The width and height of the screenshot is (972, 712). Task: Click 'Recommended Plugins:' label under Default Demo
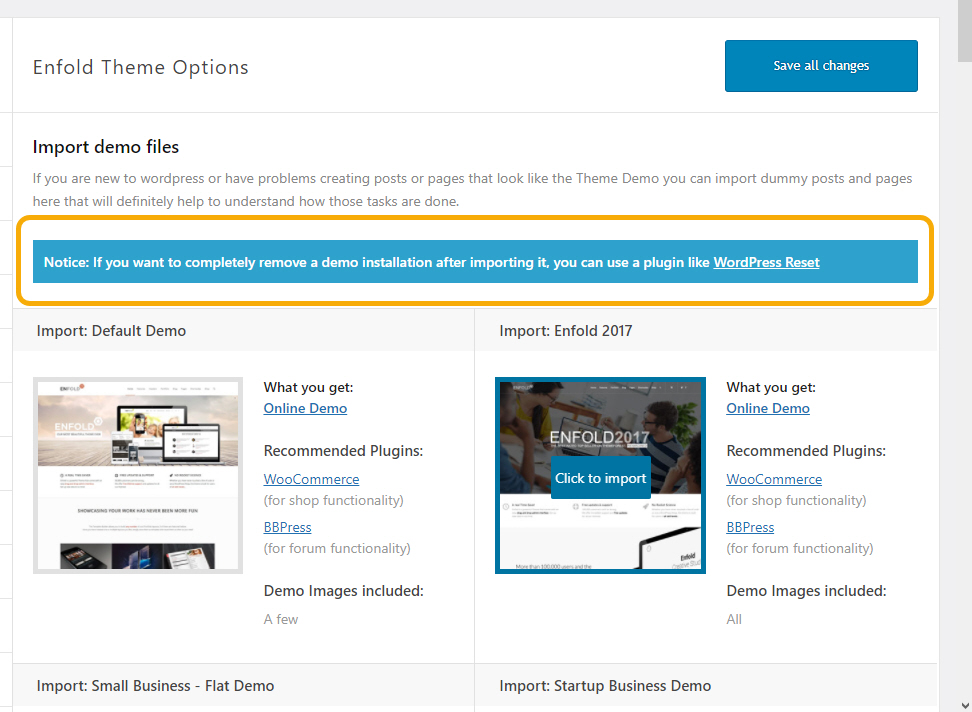343,450
